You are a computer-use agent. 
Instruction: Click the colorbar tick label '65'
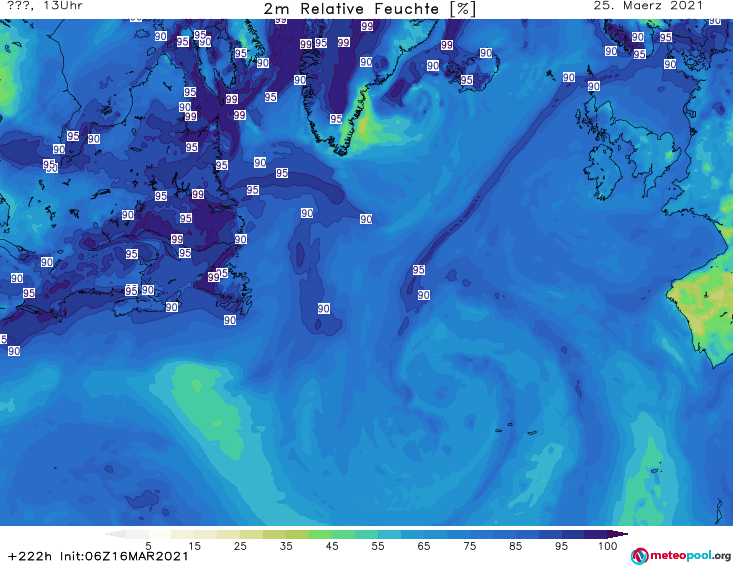click(423, 546)
